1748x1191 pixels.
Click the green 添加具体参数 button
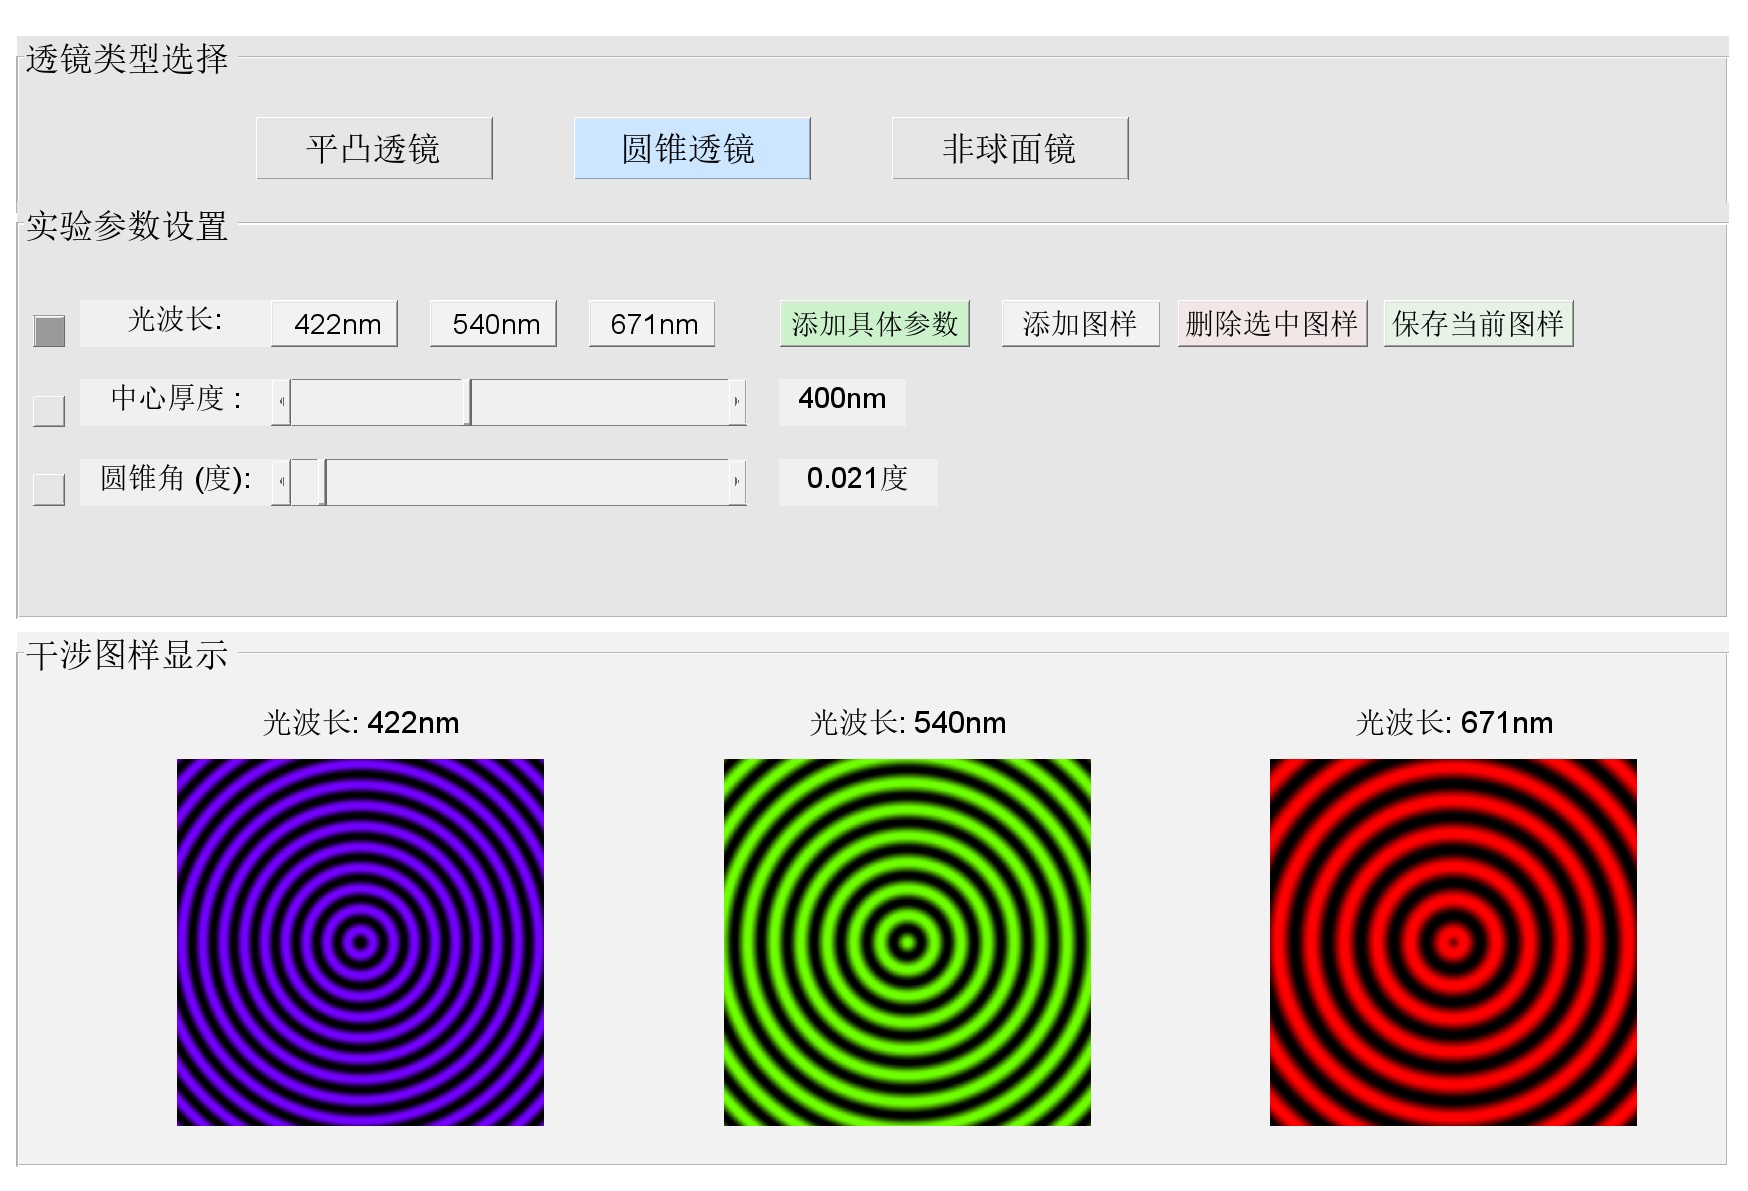[x=874, y=324]
